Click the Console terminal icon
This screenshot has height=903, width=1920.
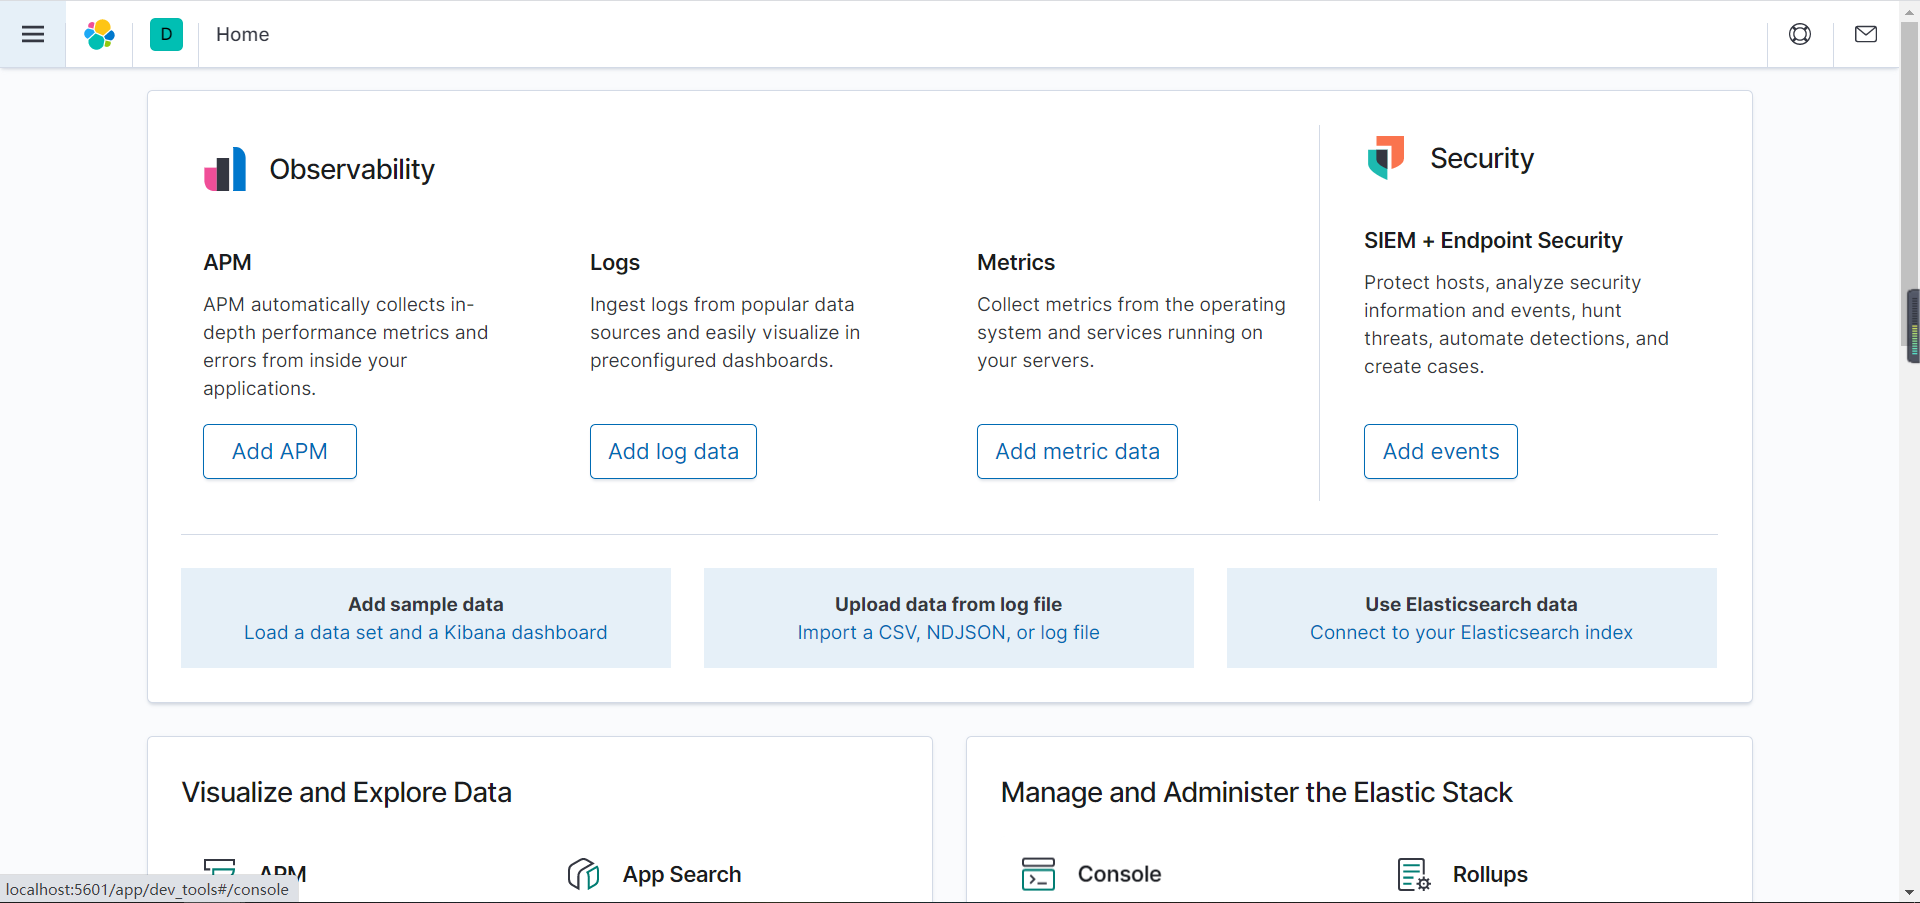coord(1038,874)
